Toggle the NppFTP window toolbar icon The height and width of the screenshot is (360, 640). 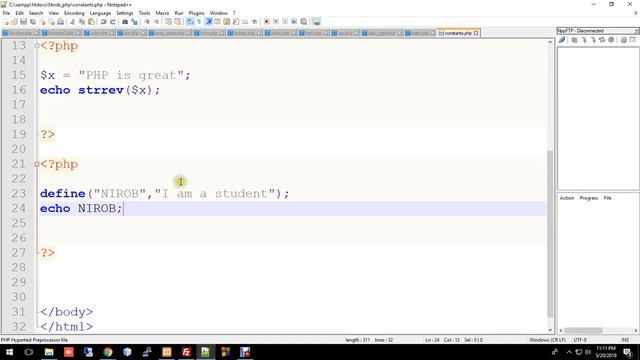[x=316, y=22]
